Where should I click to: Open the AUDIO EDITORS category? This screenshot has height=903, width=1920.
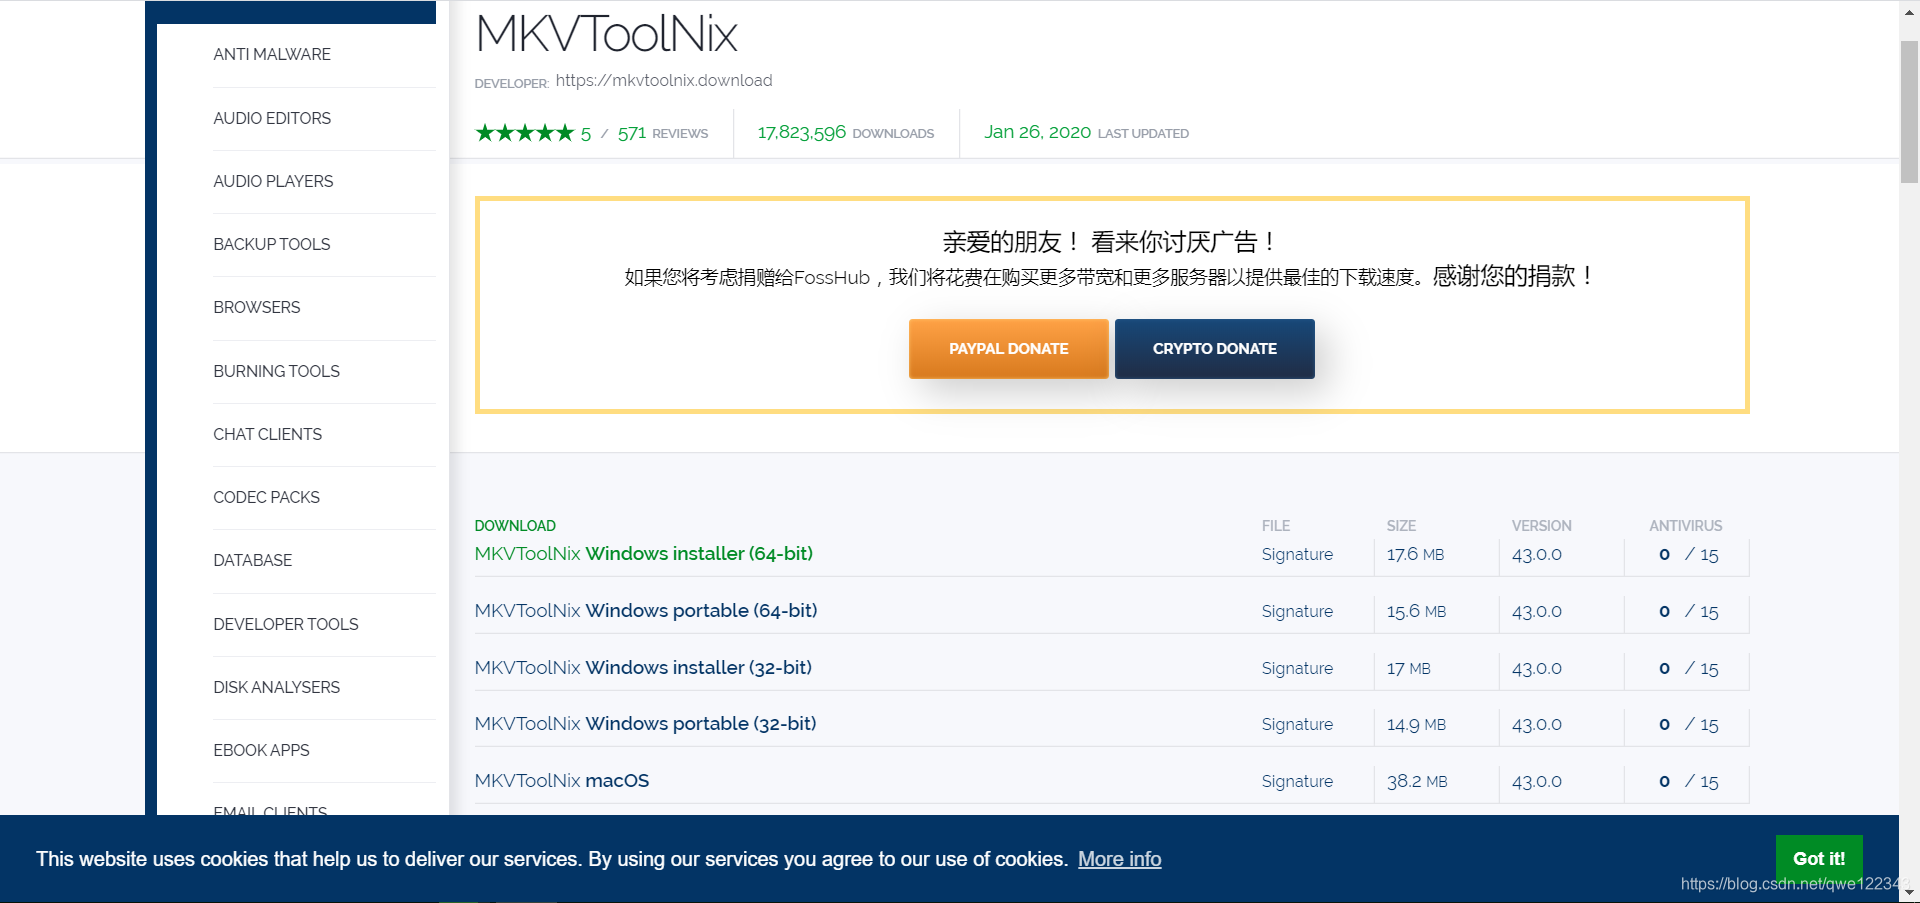[x=272, y=118]
